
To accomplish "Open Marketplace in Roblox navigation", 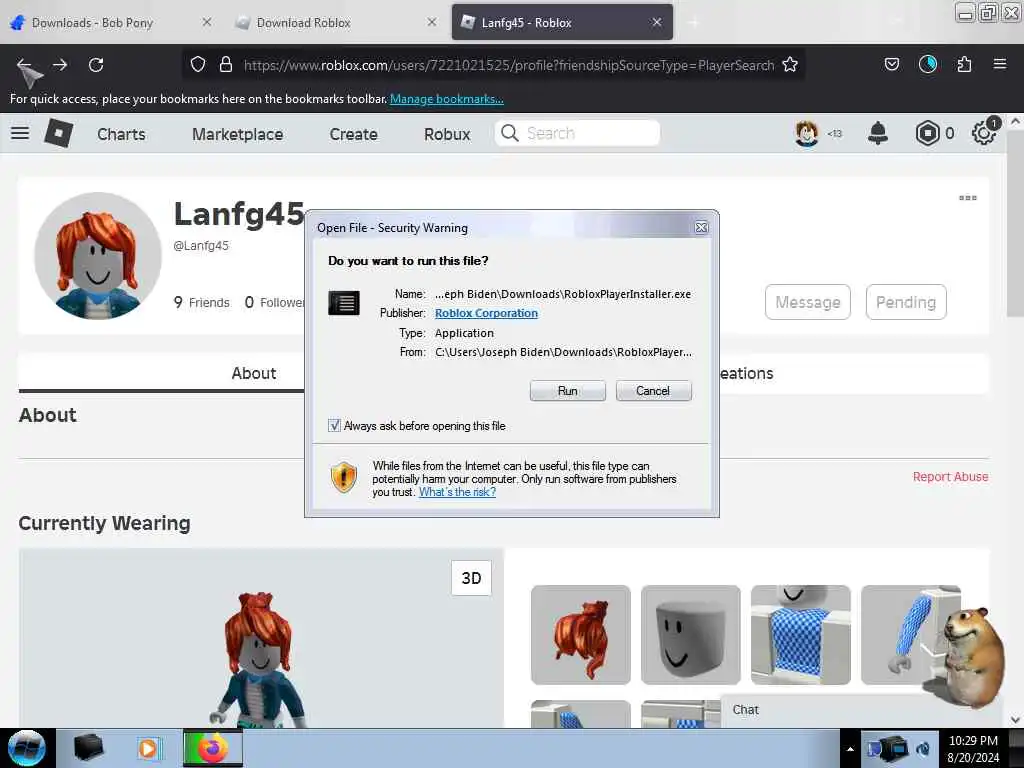I will point(238,134).
